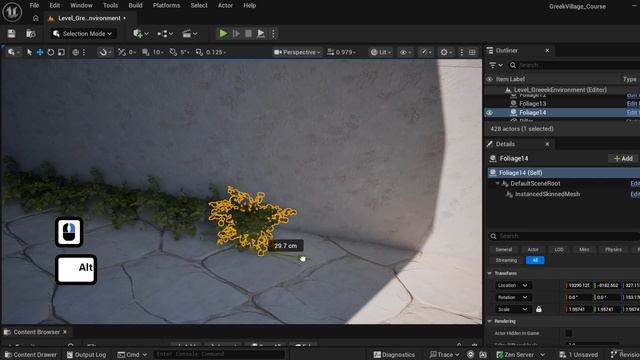Open the Build menu
This screenshot has width=640, height=360.
pos(135,6)
